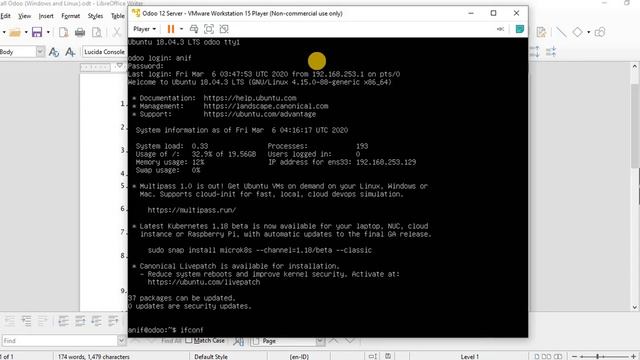Toggle Track Changes icon in LibreOffice toolbar
This screenshot has width=640, height=360.
coord(542,32)
